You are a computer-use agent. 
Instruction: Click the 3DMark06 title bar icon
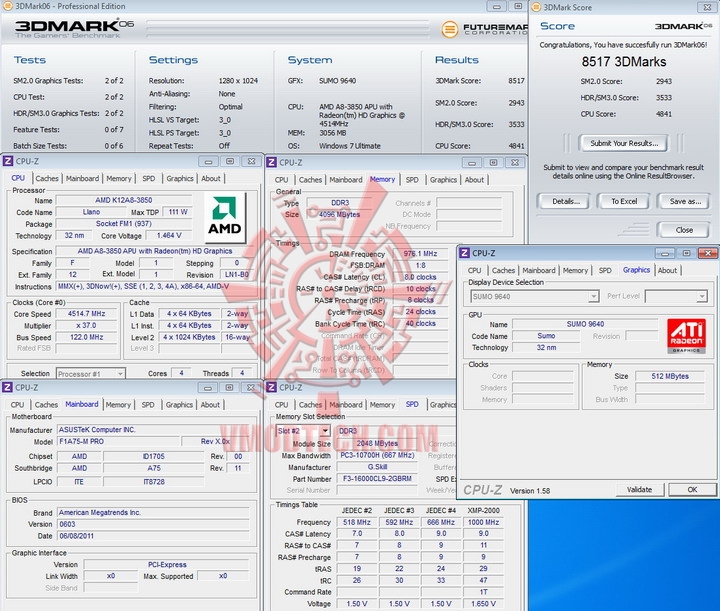pyautogui.click(x=7, y=6)
